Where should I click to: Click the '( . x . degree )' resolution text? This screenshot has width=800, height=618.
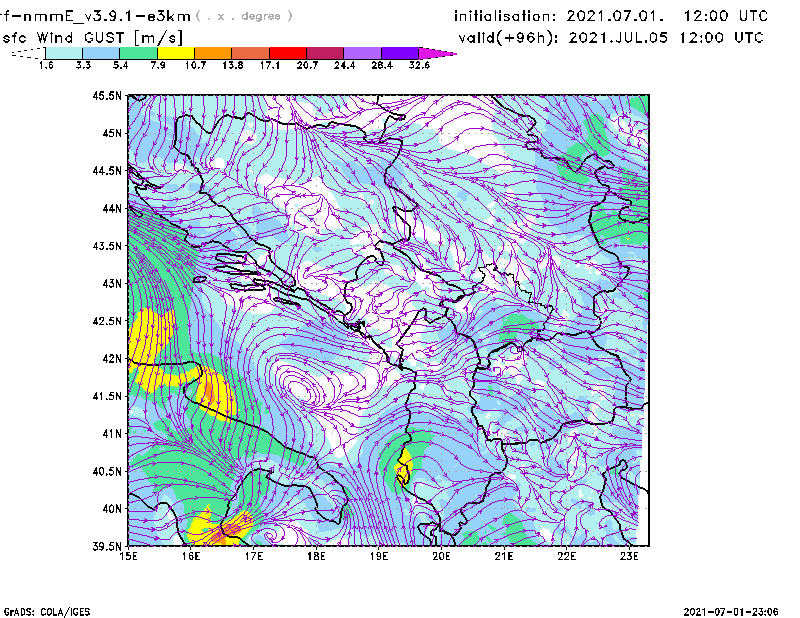244,16
